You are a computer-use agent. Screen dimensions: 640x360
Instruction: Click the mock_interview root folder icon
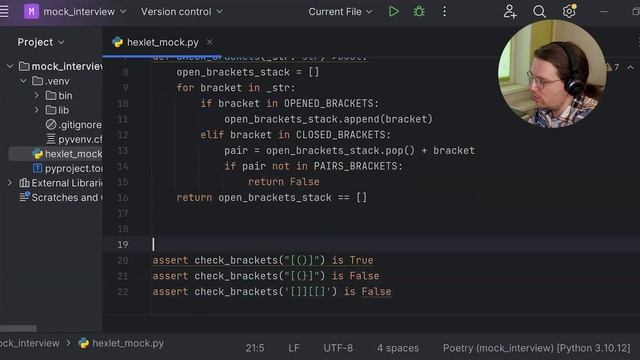point(24,66)
